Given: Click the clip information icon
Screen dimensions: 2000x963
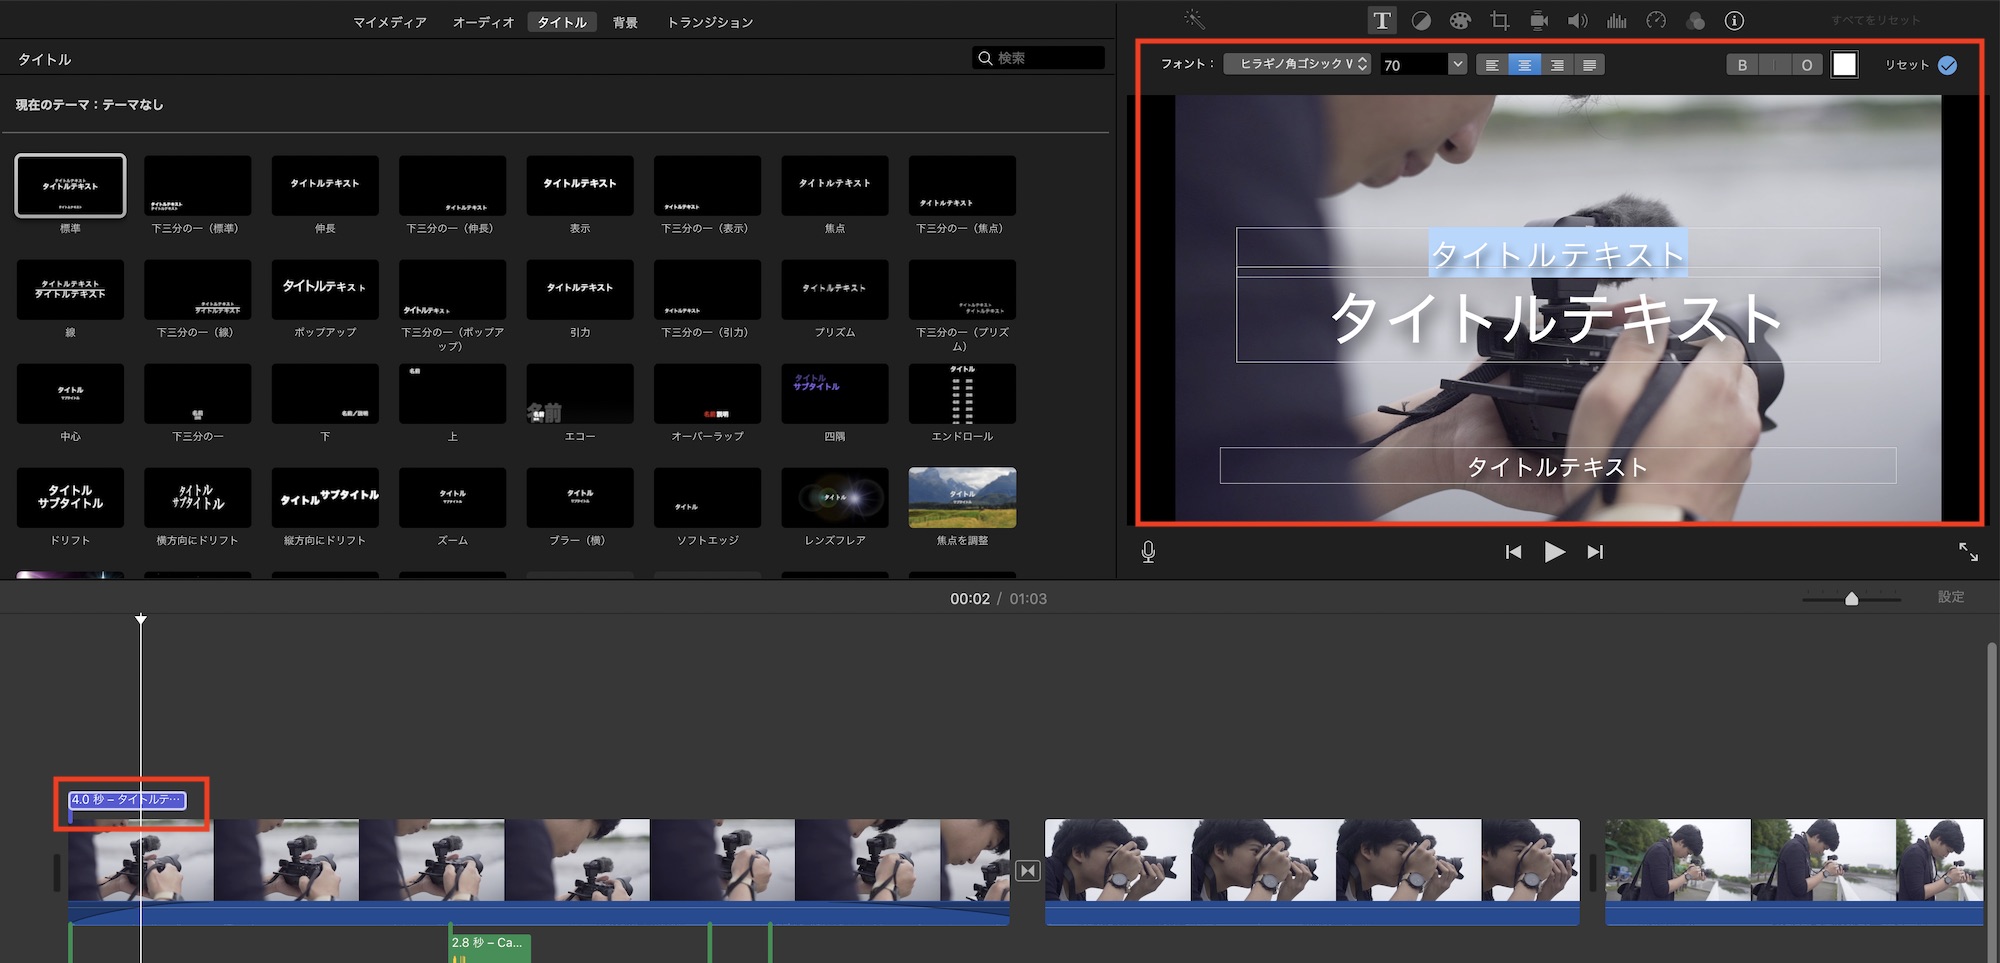Looking at the screenshot, I should [x=1734, y=21].
